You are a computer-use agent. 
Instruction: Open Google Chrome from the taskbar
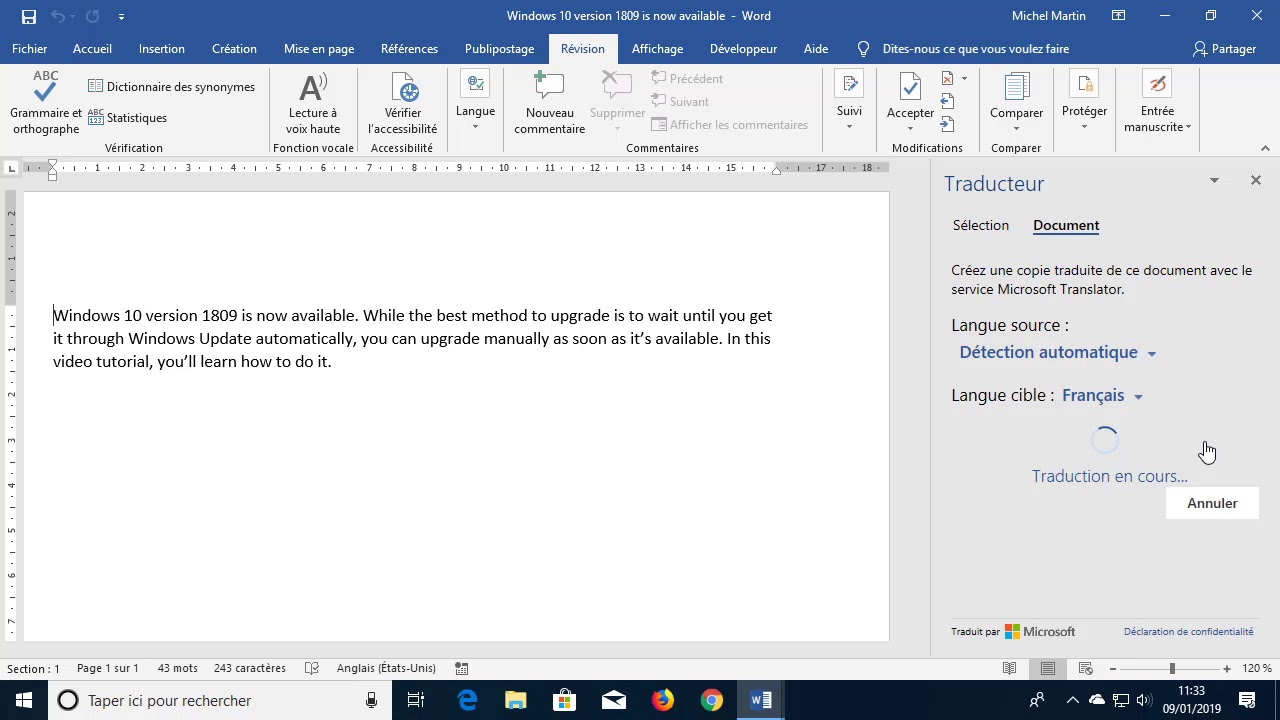[711, 700]
